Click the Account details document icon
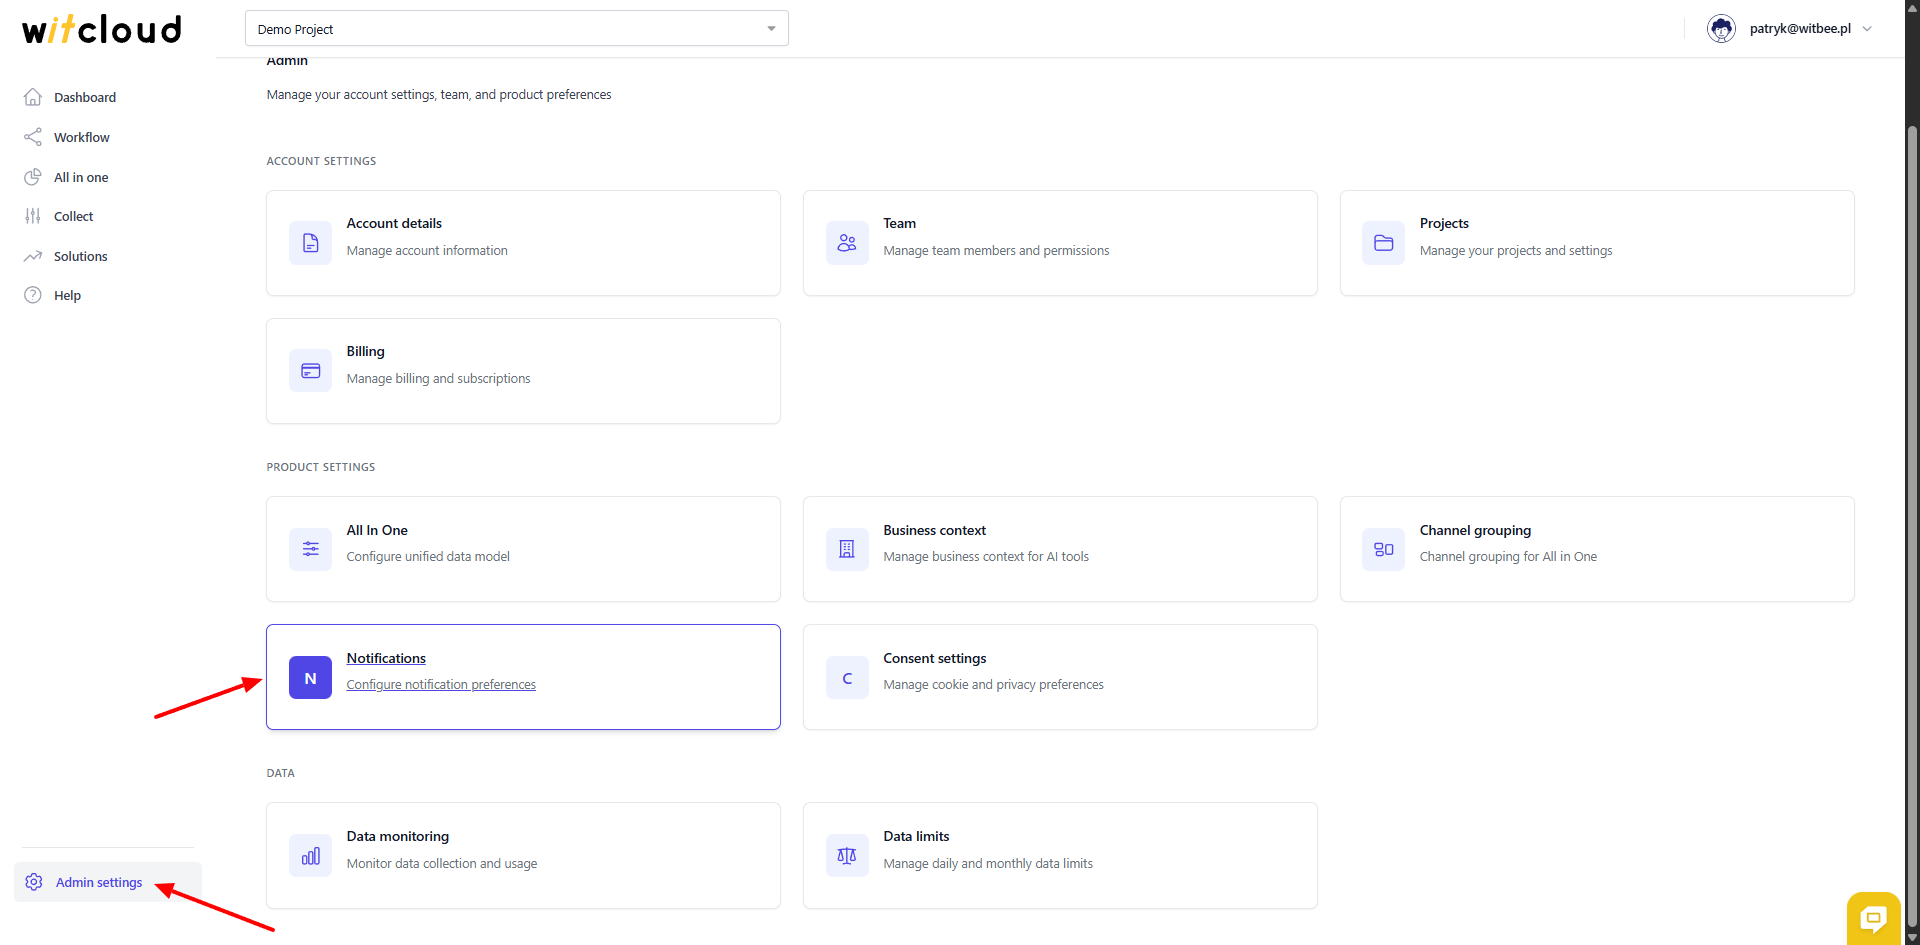Viewport: 1920px width, 945px height. point(310,243)
